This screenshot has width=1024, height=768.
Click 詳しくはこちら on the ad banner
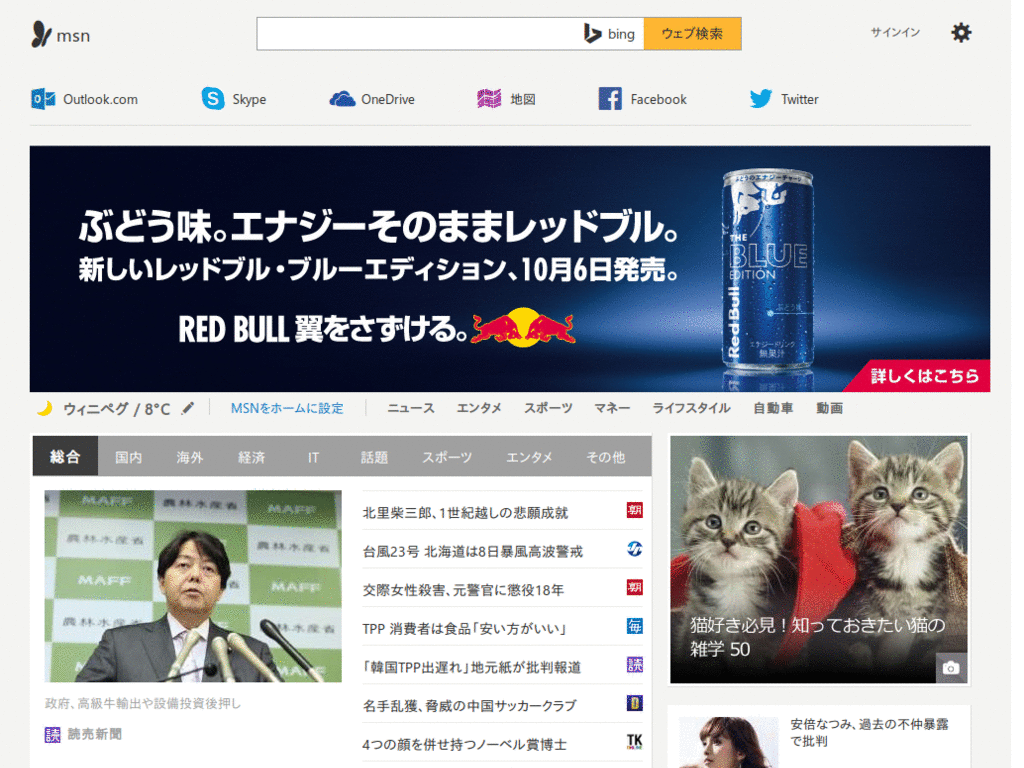click(924, 376)
